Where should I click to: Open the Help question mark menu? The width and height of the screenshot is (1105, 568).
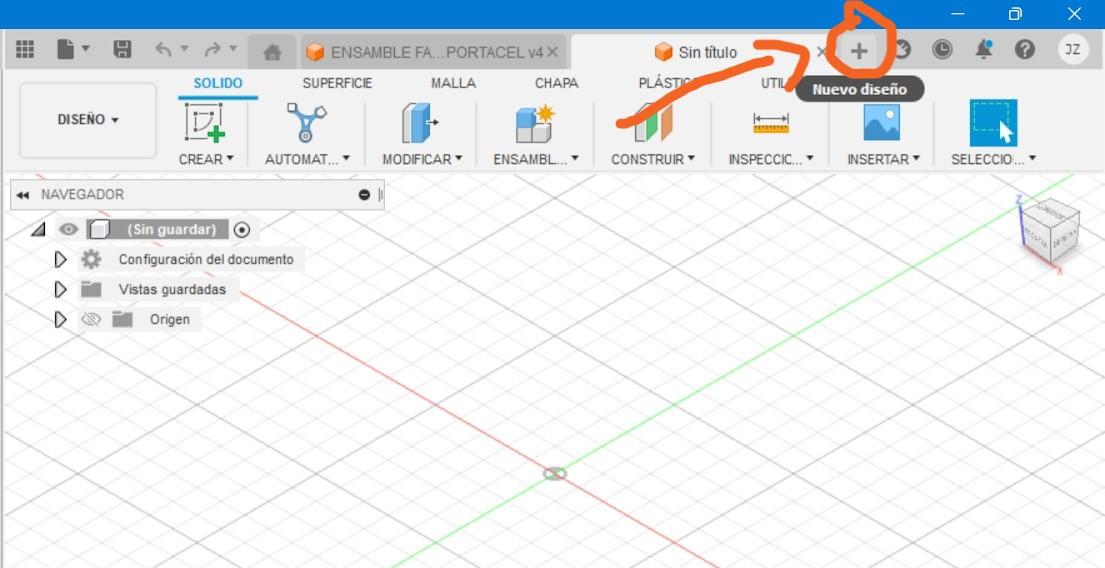pos(1025,49)
